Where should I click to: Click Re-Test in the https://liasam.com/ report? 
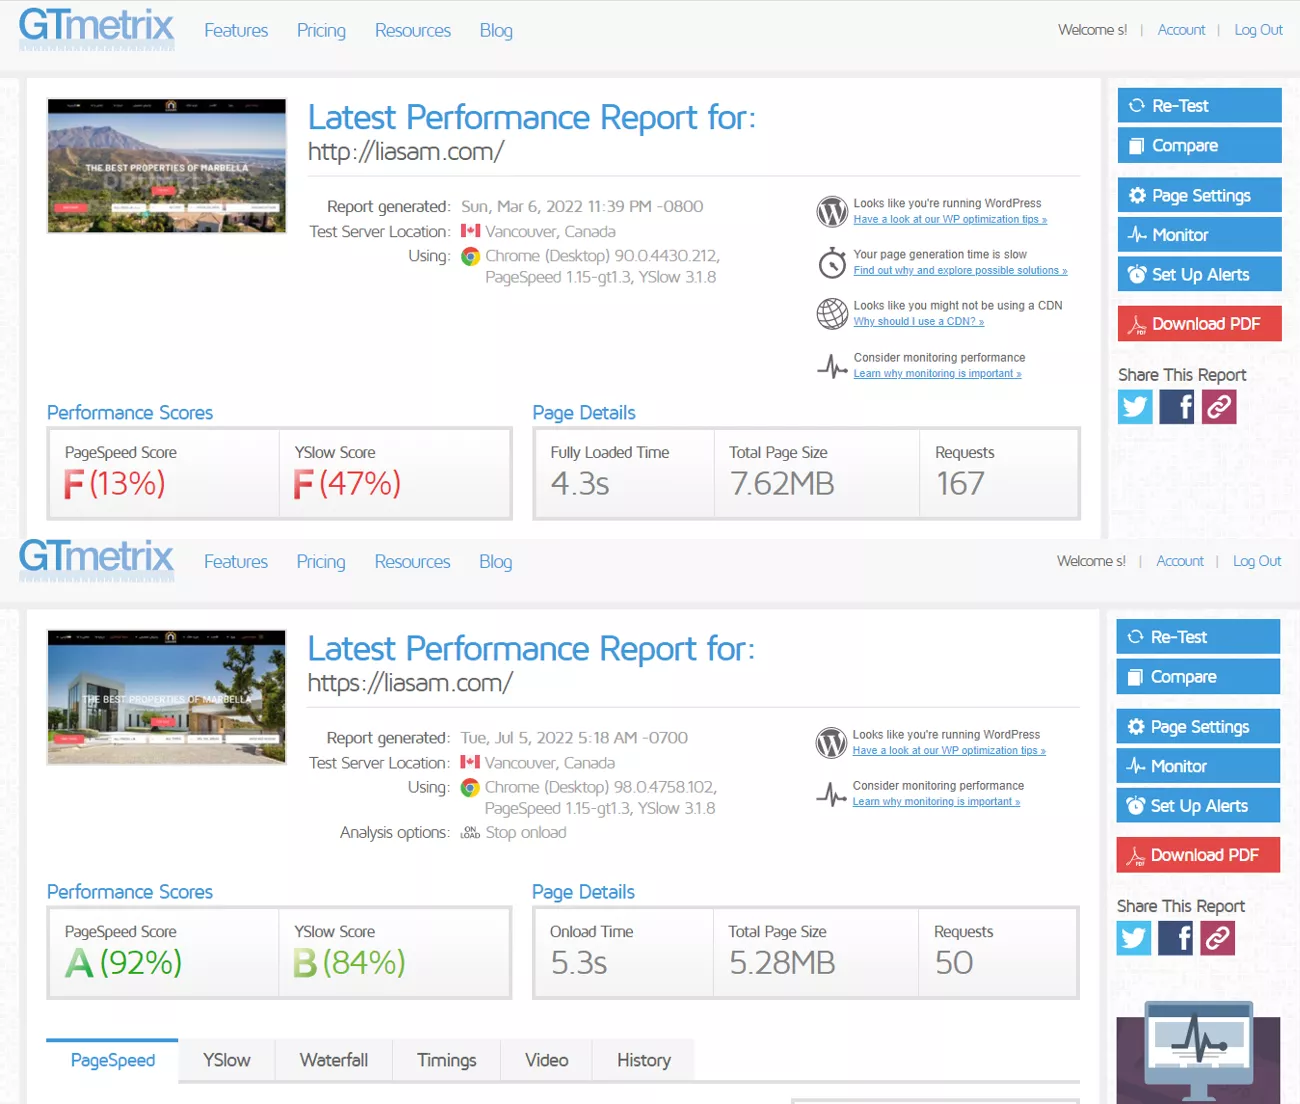tap(1198, 637)
